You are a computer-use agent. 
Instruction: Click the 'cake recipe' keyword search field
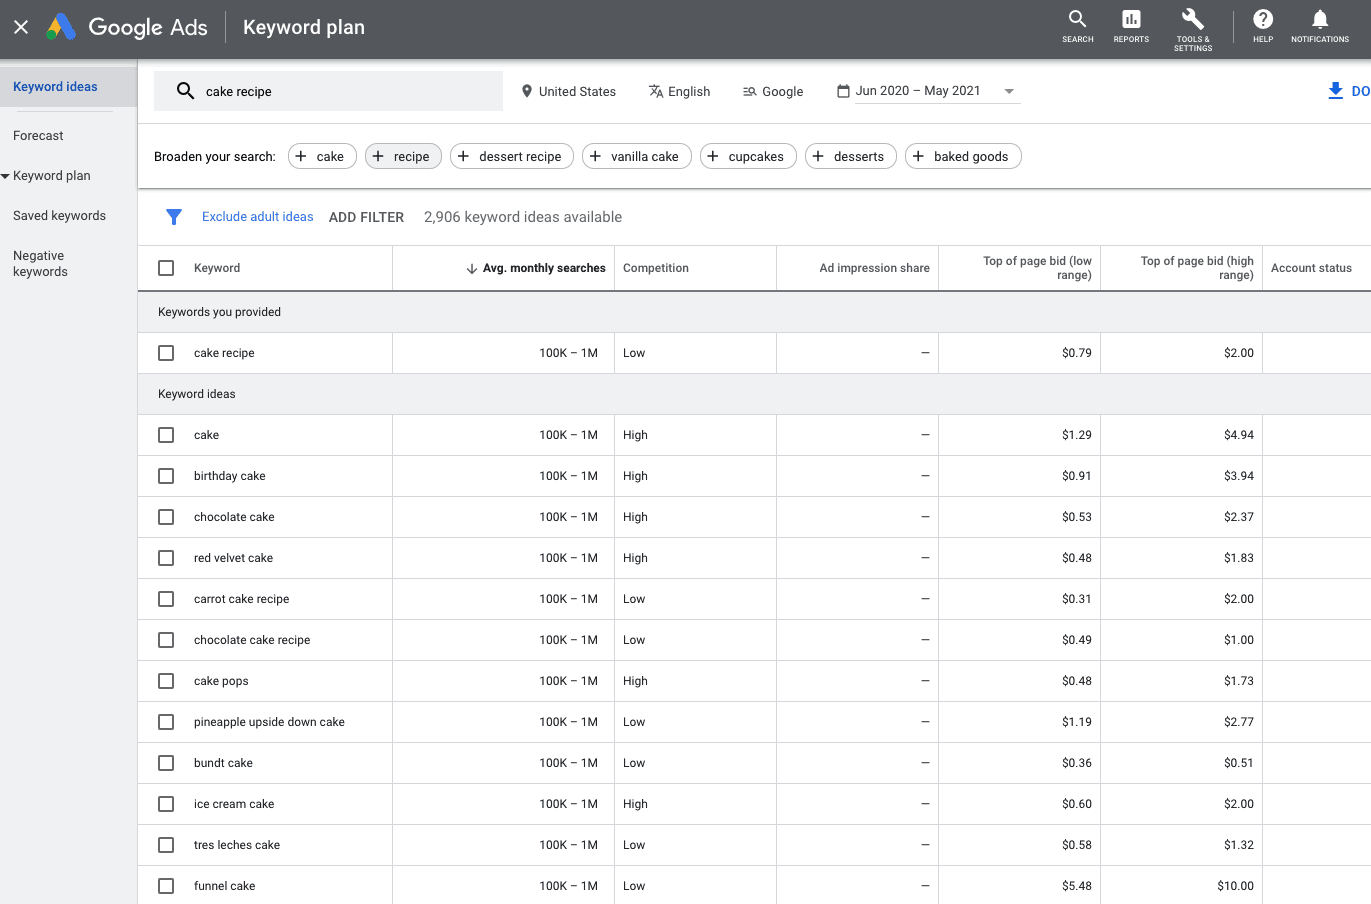point(328,91)
